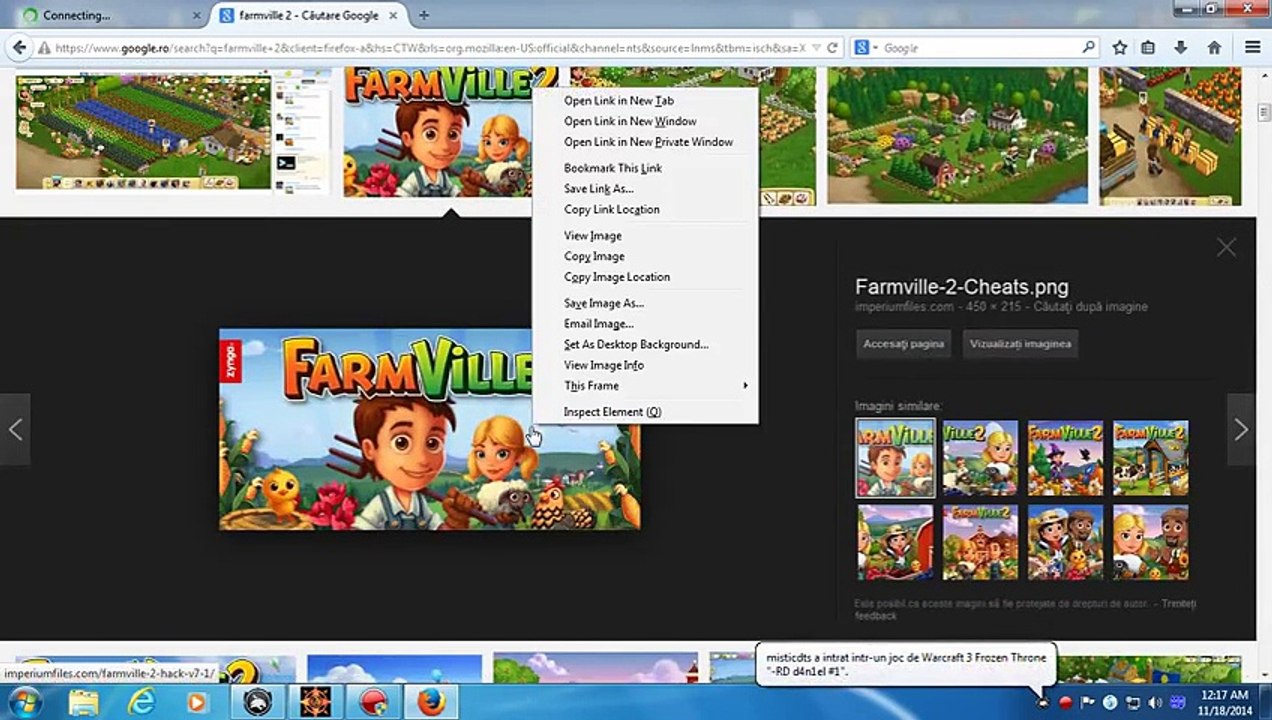The width and height of the screenshot is (1272, 720).
Task: Go to the next image arrow
Action: [x=1241, y=429]
